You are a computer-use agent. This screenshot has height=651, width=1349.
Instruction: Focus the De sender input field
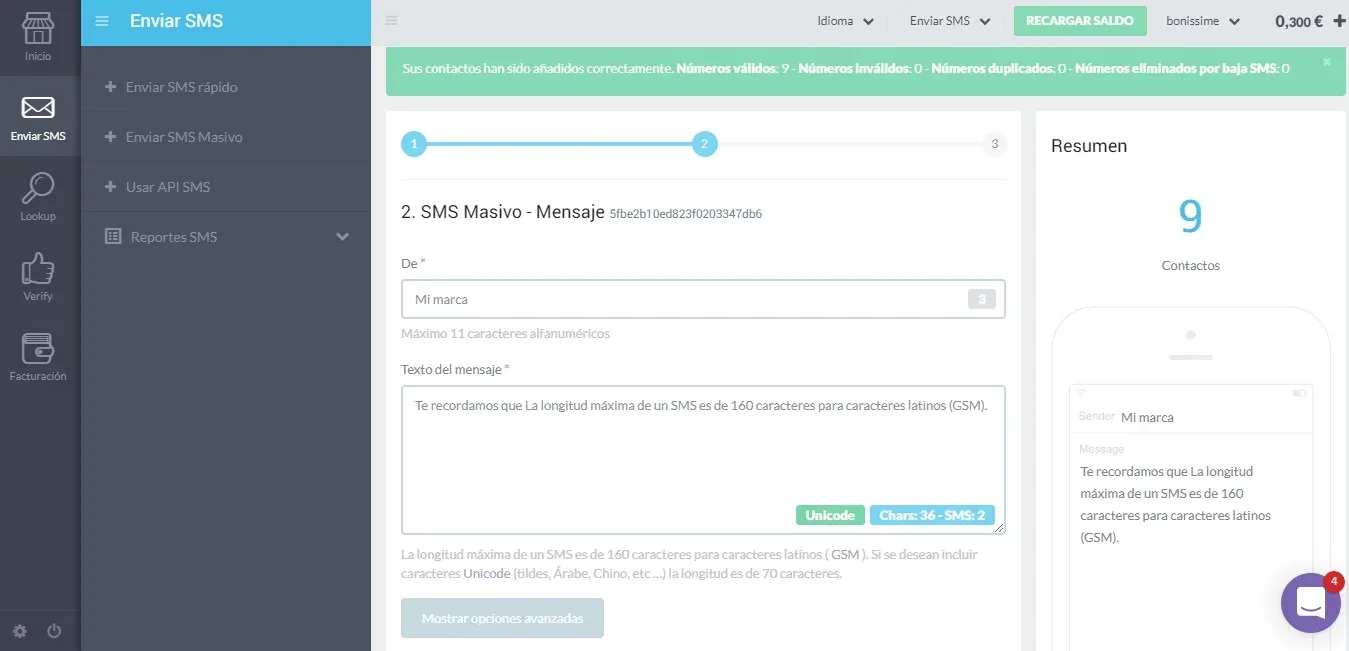[x=703, y=299]
